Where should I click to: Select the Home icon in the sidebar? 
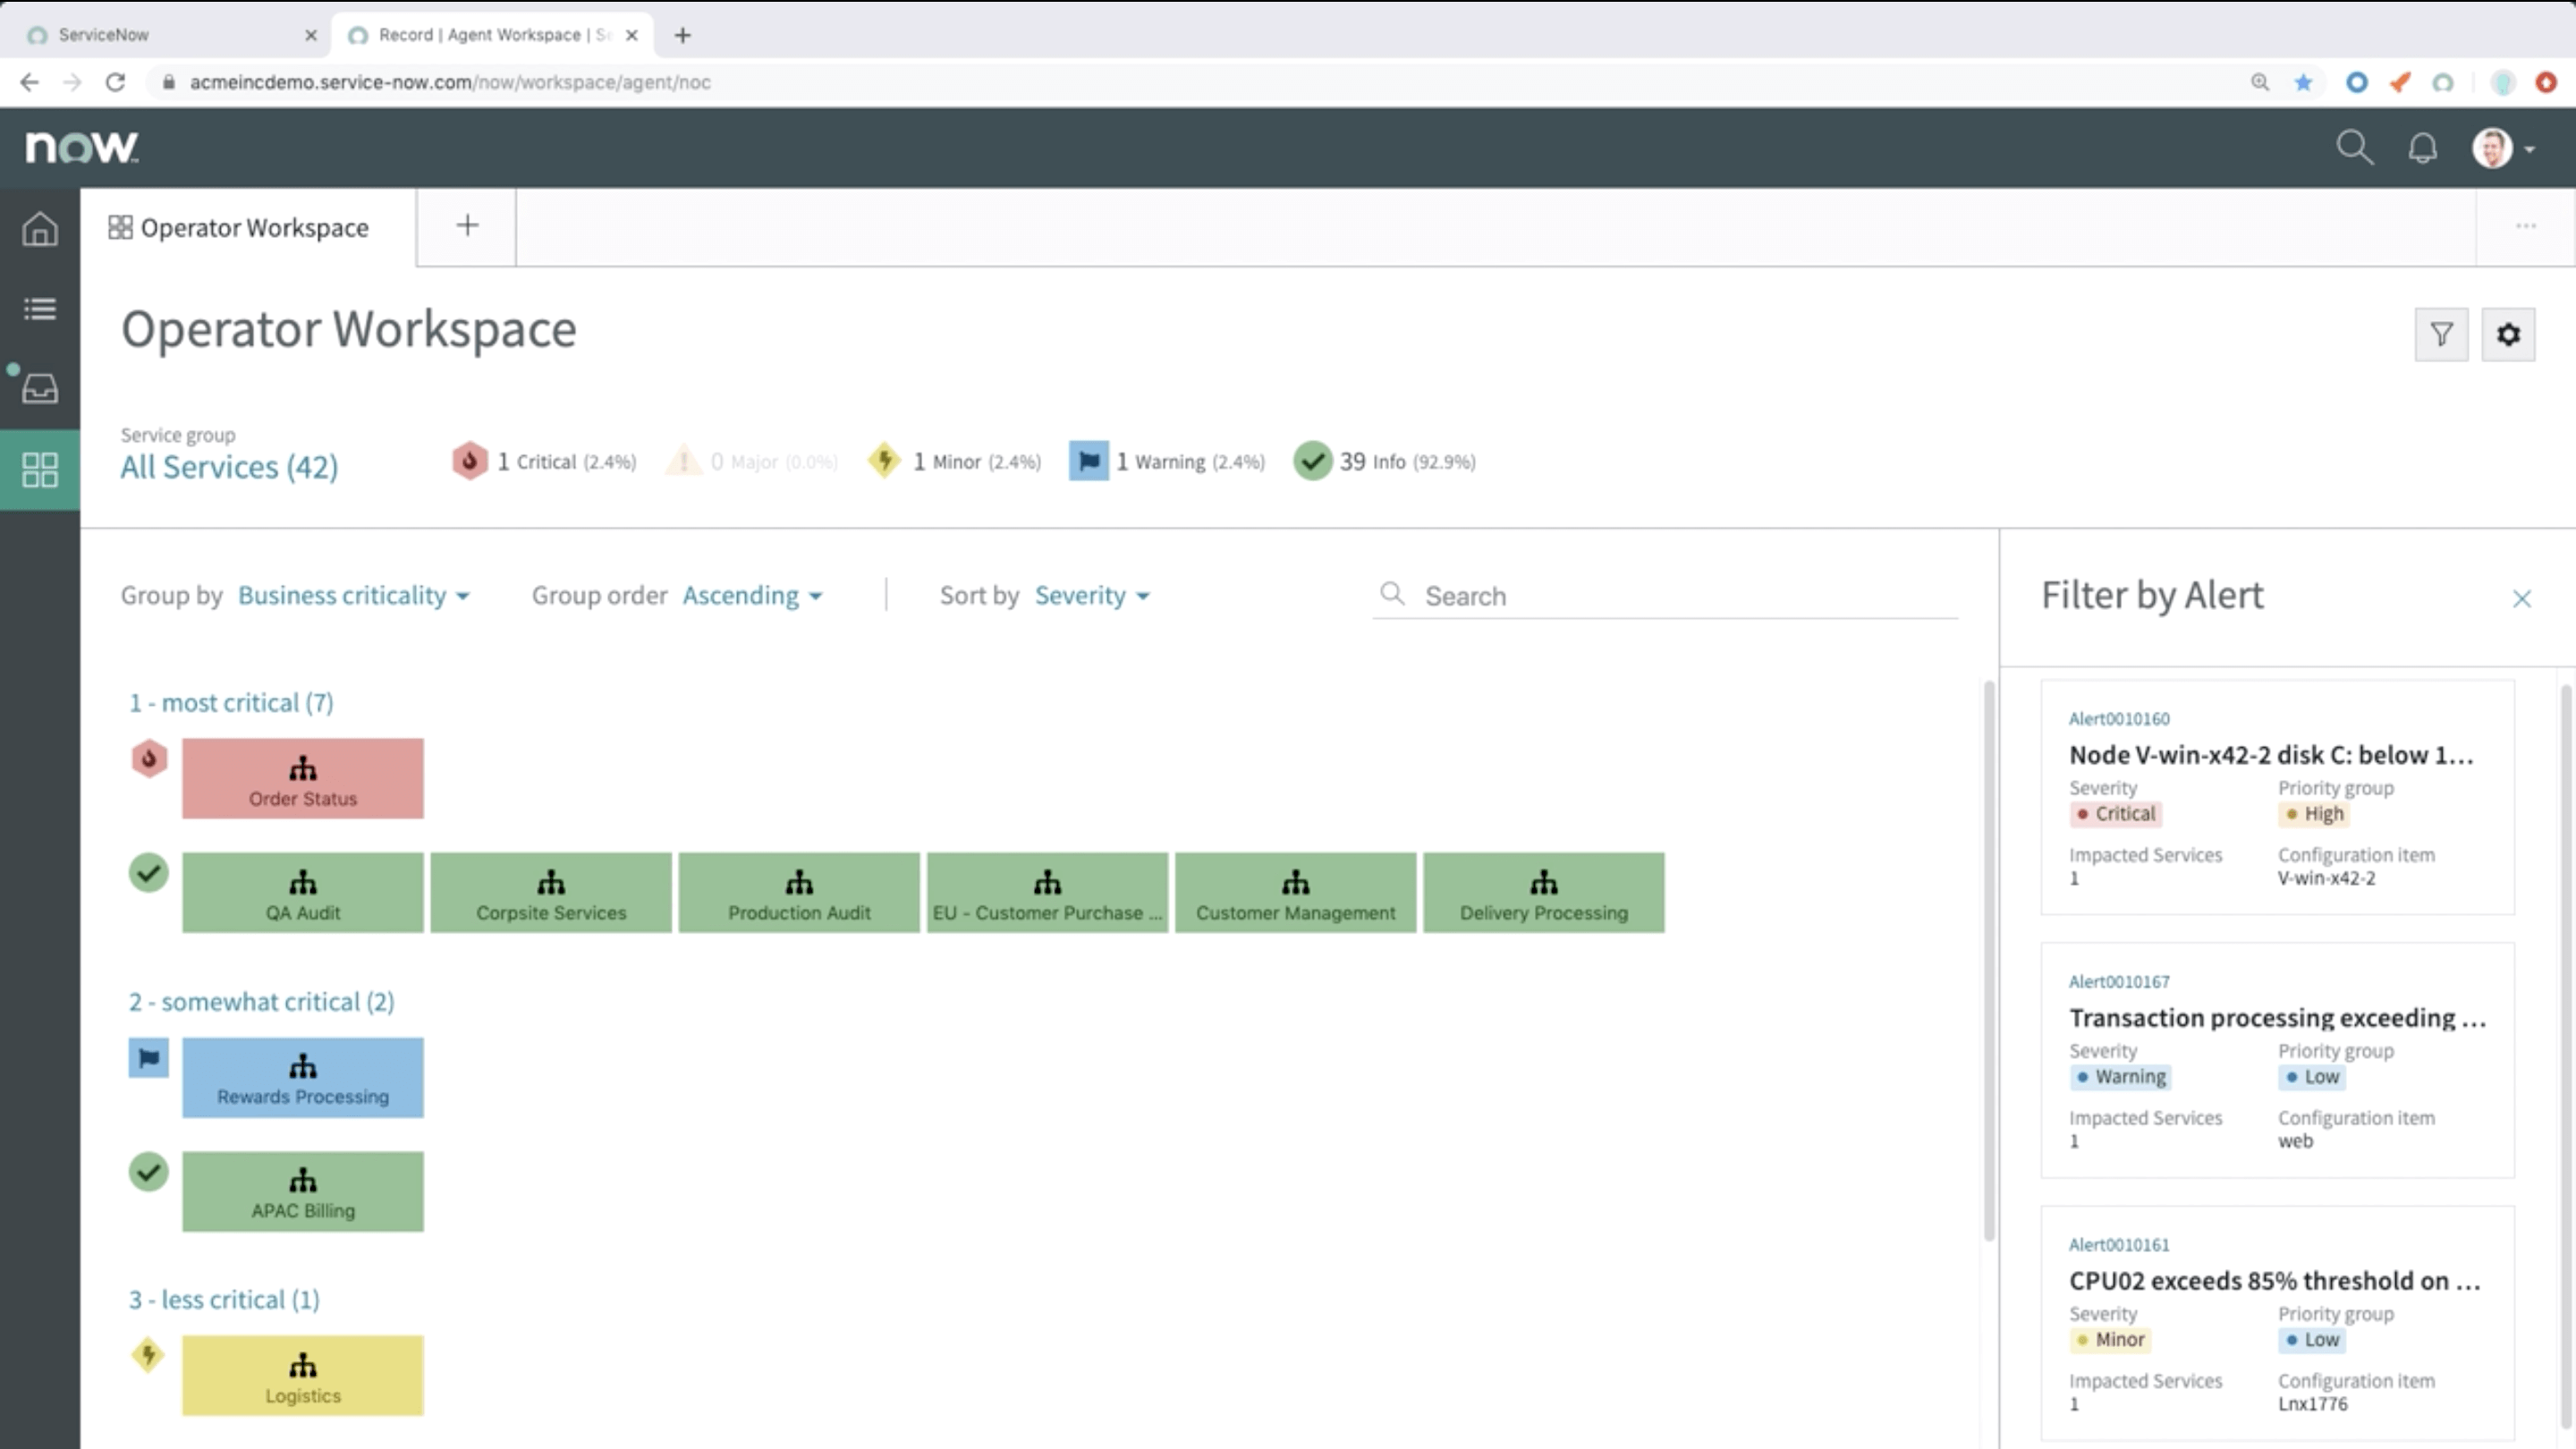pos(40,229)
